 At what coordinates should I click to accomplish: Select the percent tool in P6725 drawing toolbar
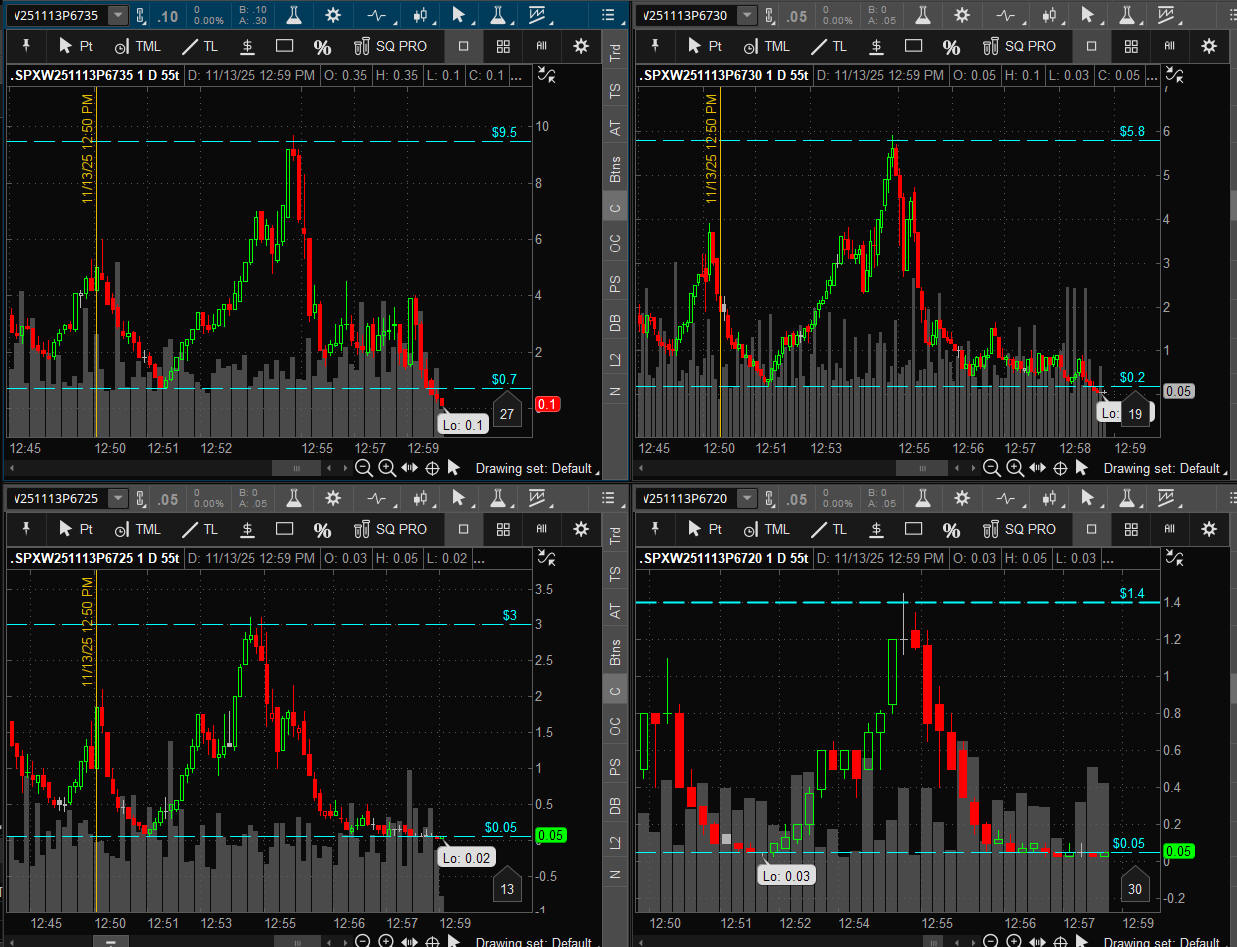322,529
